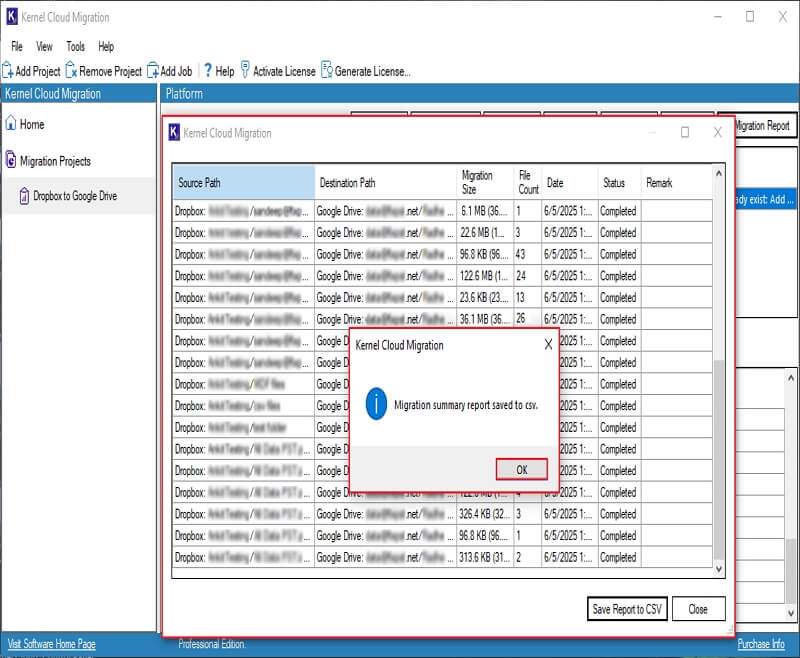Click the Home icon in sidebar
The width and height of the screenshot is (800, 658).
point(11,123)
